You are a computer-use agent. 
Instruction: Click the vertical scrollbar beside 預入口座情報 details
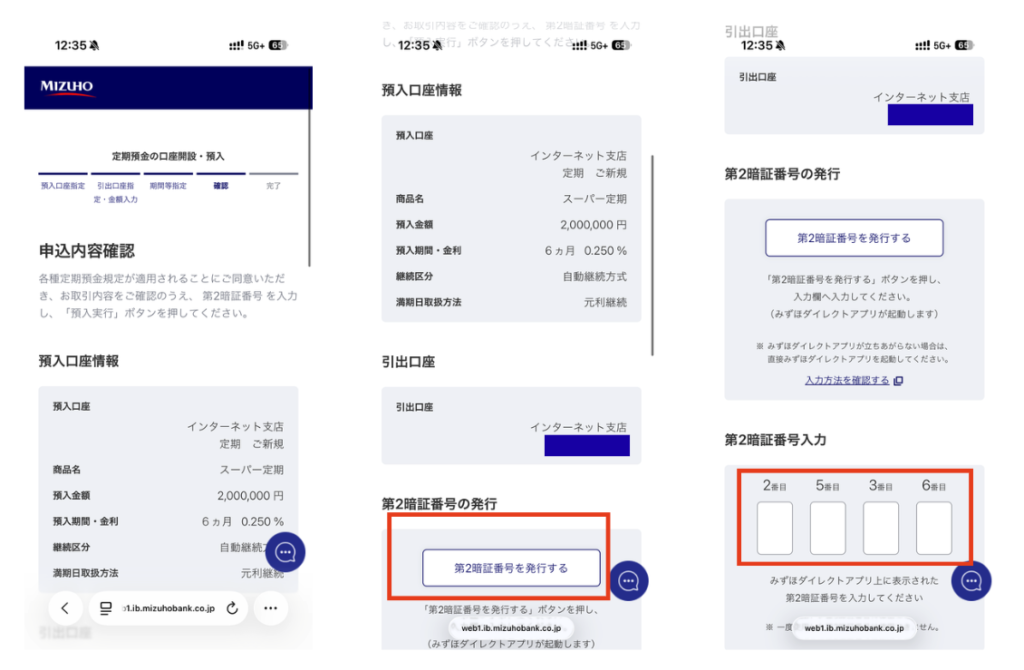(652, 255)
